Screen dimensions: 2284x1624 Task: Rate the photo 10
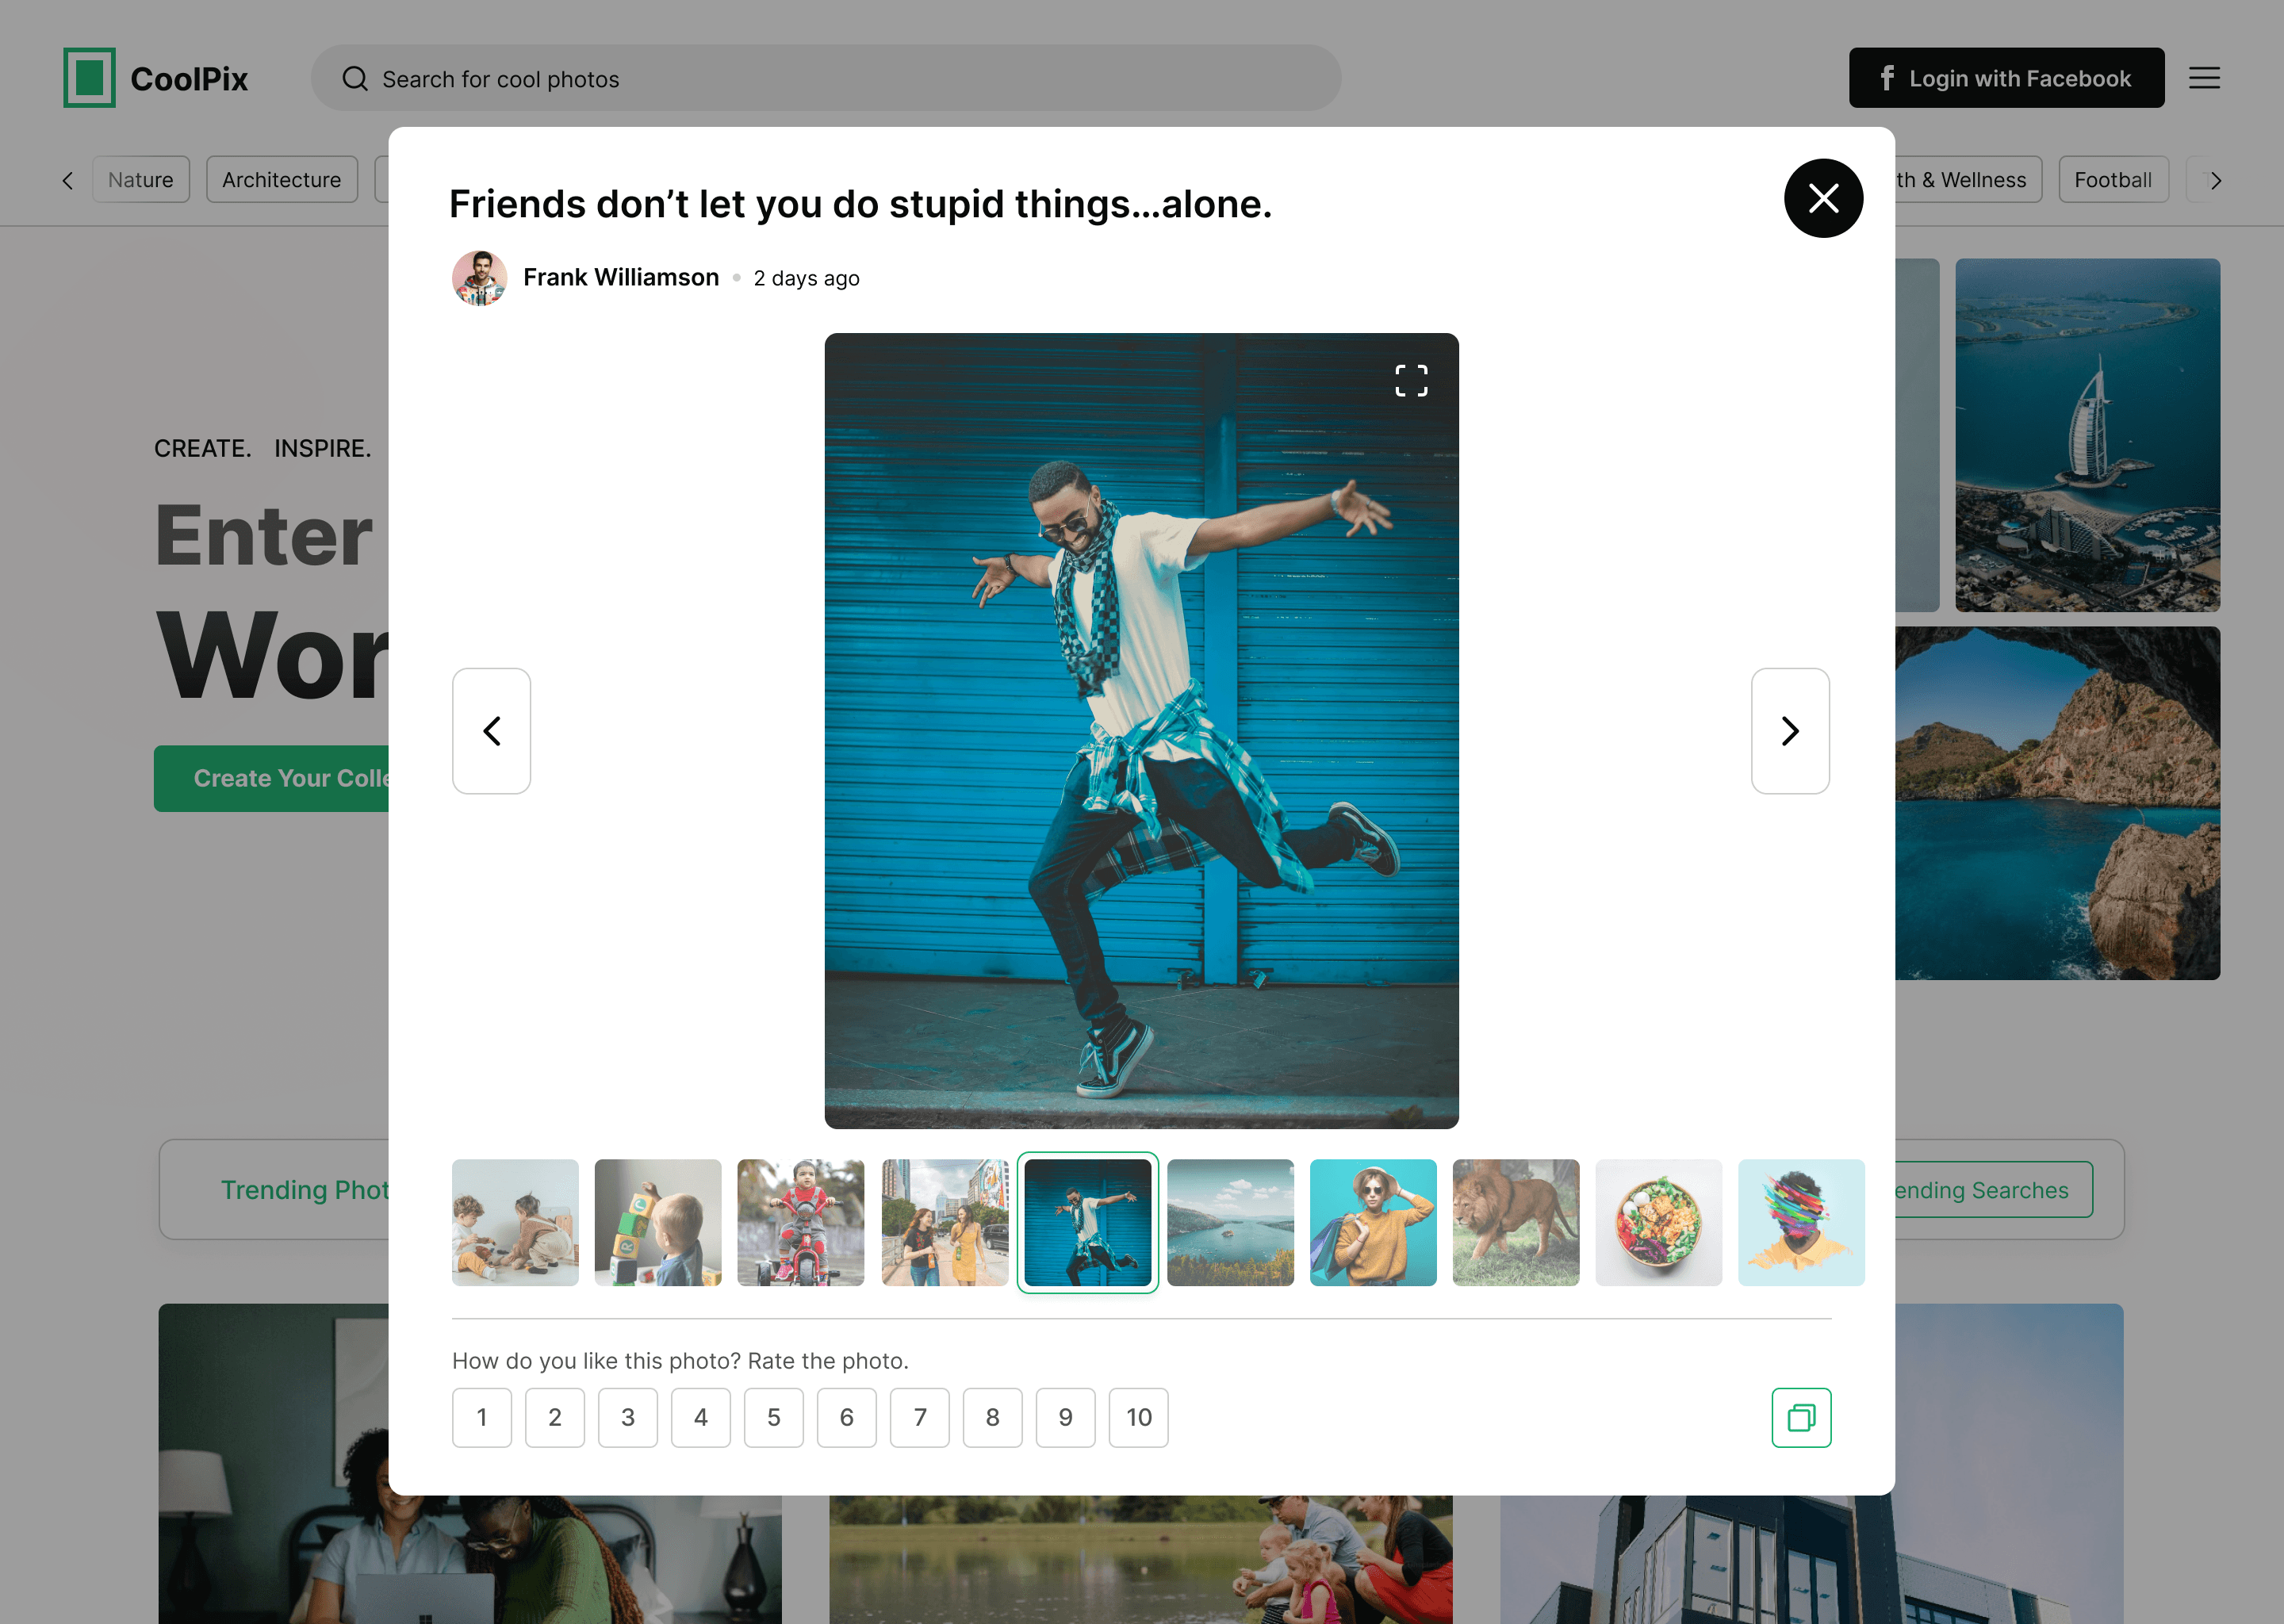tap(1138, 1417)
